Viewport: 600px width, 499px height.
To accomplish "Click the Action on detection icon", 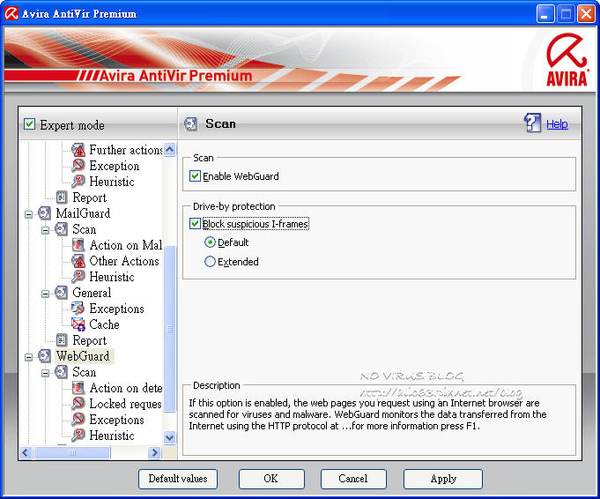I will [78, 388].
